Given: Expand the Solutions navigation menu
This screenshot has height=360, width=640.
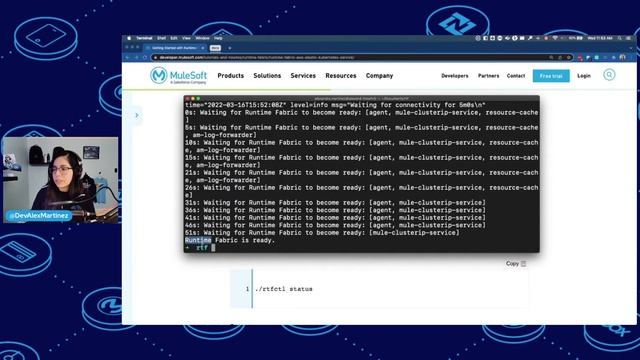Looking at the screenshot, I should pos(267,76).
